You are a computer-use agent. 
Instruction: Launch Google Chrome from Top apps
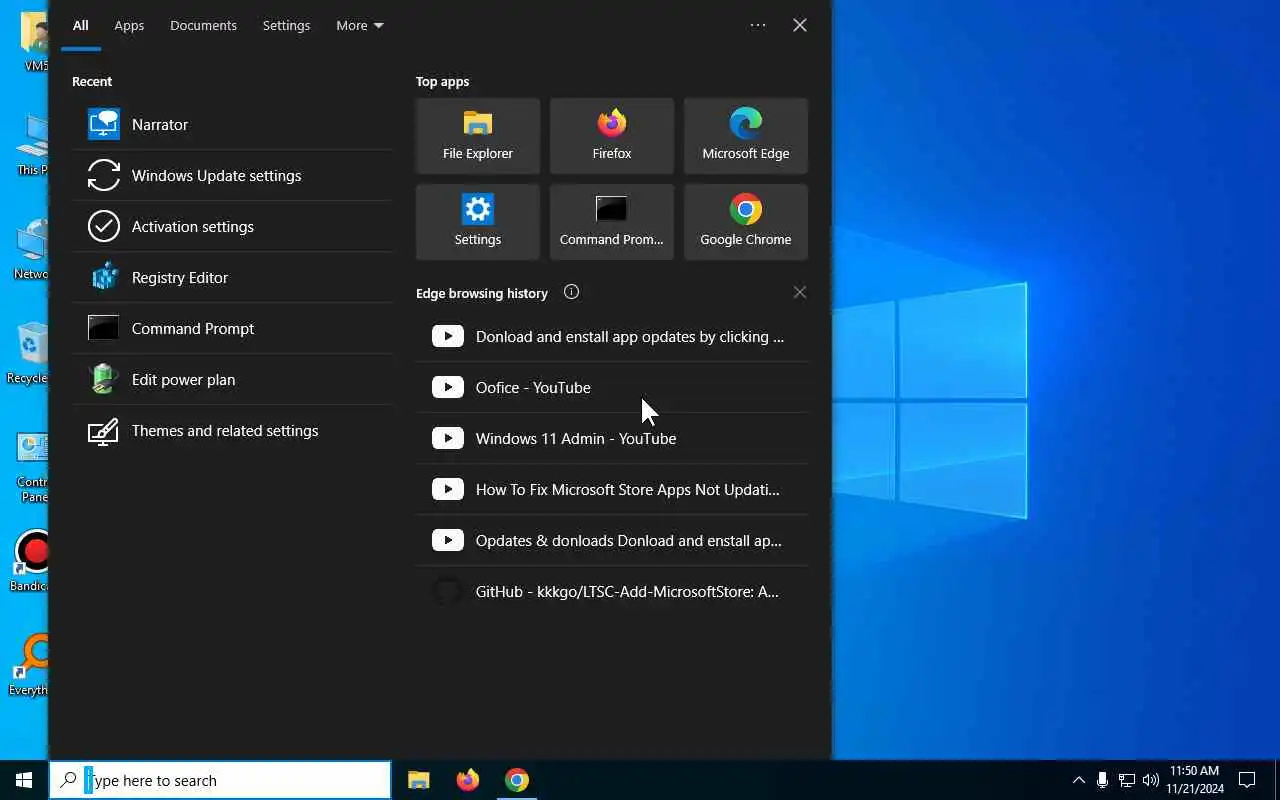[746, 222]
